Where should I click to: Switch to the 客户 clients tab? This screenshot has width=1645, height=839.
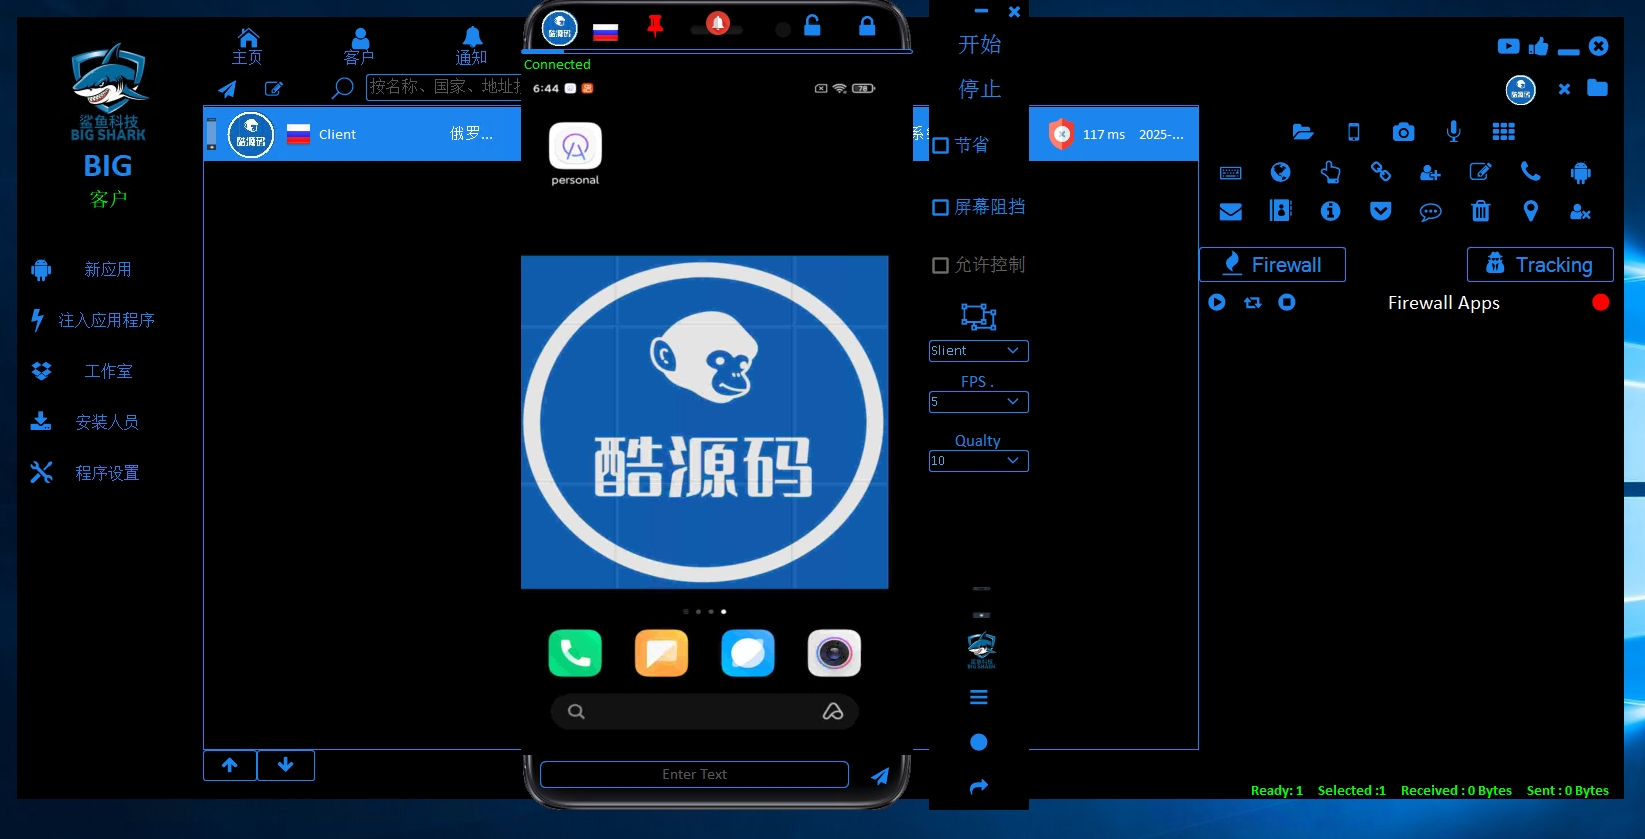359,47
